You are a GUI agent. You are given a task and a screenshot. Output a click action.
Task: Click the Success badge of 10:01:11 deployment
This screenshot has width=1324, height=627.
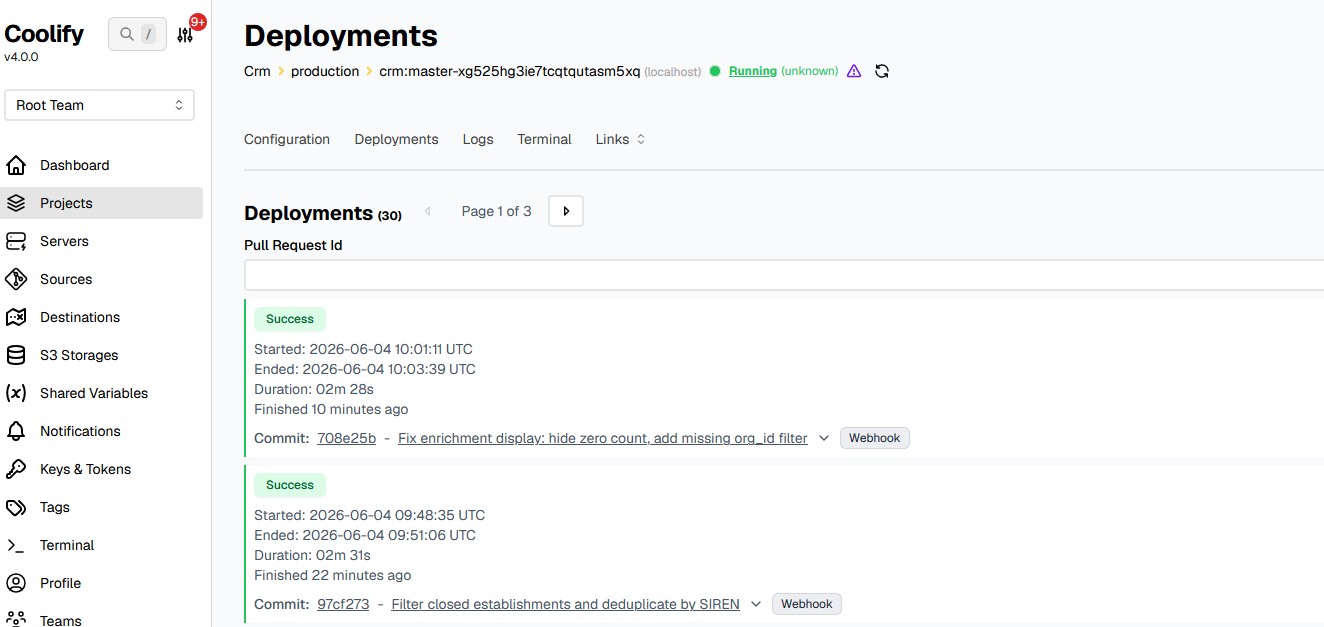(290, 319)
